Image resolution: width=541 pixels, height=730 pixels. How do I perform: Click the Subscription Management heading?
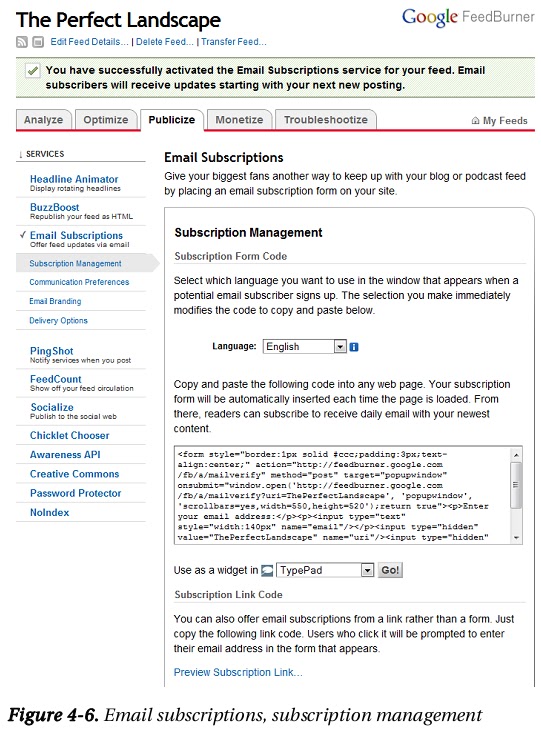coord(248,232)
